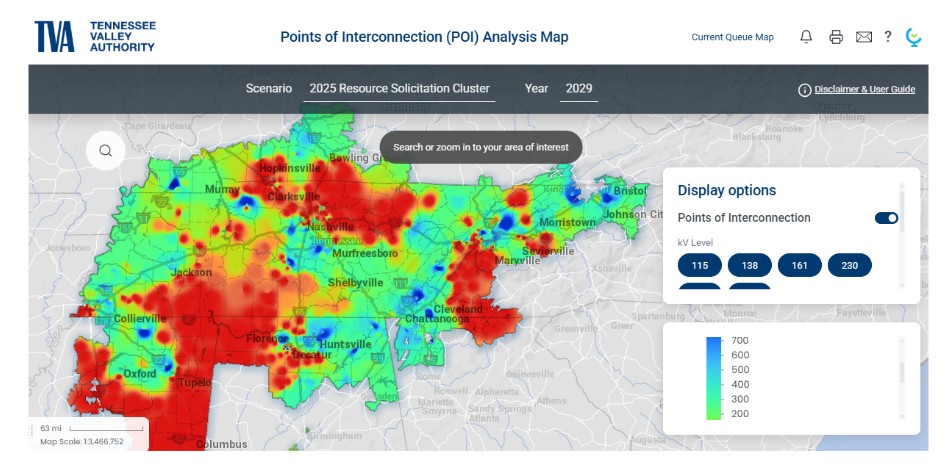This screenshot has width=952, height=467.
Task: Open the Year 2029 dropdown
Action: 579,89
